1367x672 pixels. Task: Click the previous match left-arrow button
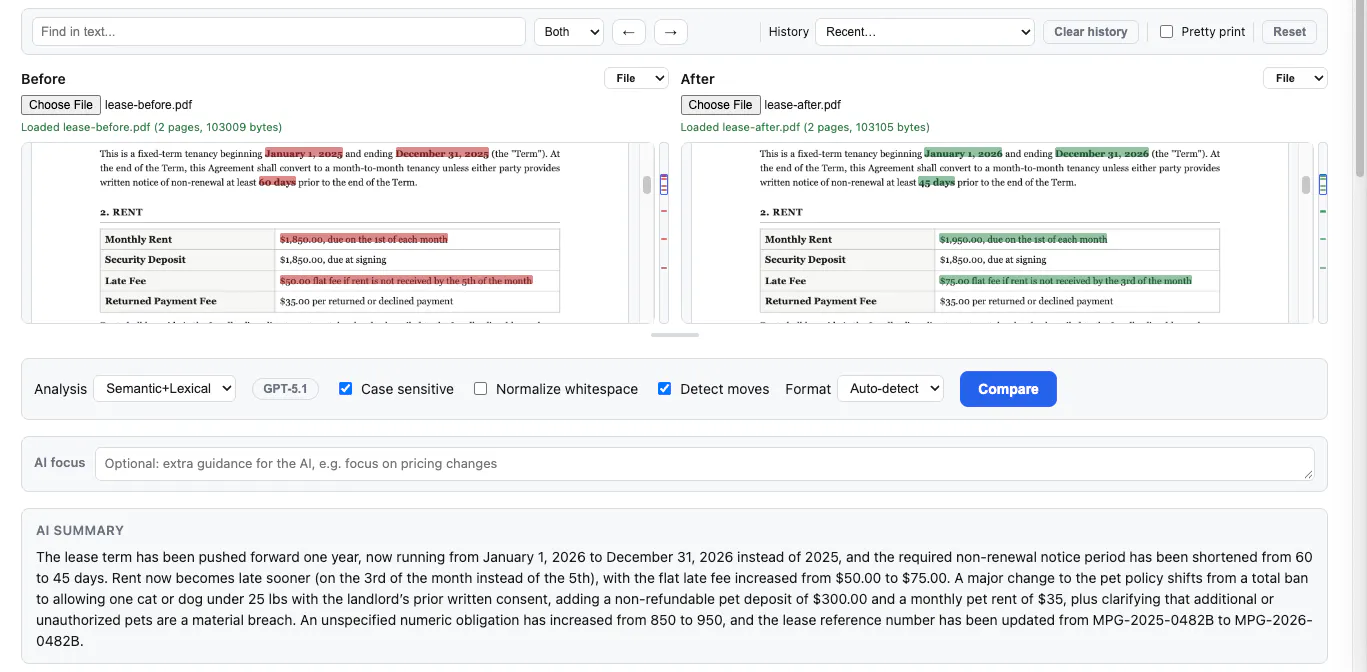(x=628, y=32)
